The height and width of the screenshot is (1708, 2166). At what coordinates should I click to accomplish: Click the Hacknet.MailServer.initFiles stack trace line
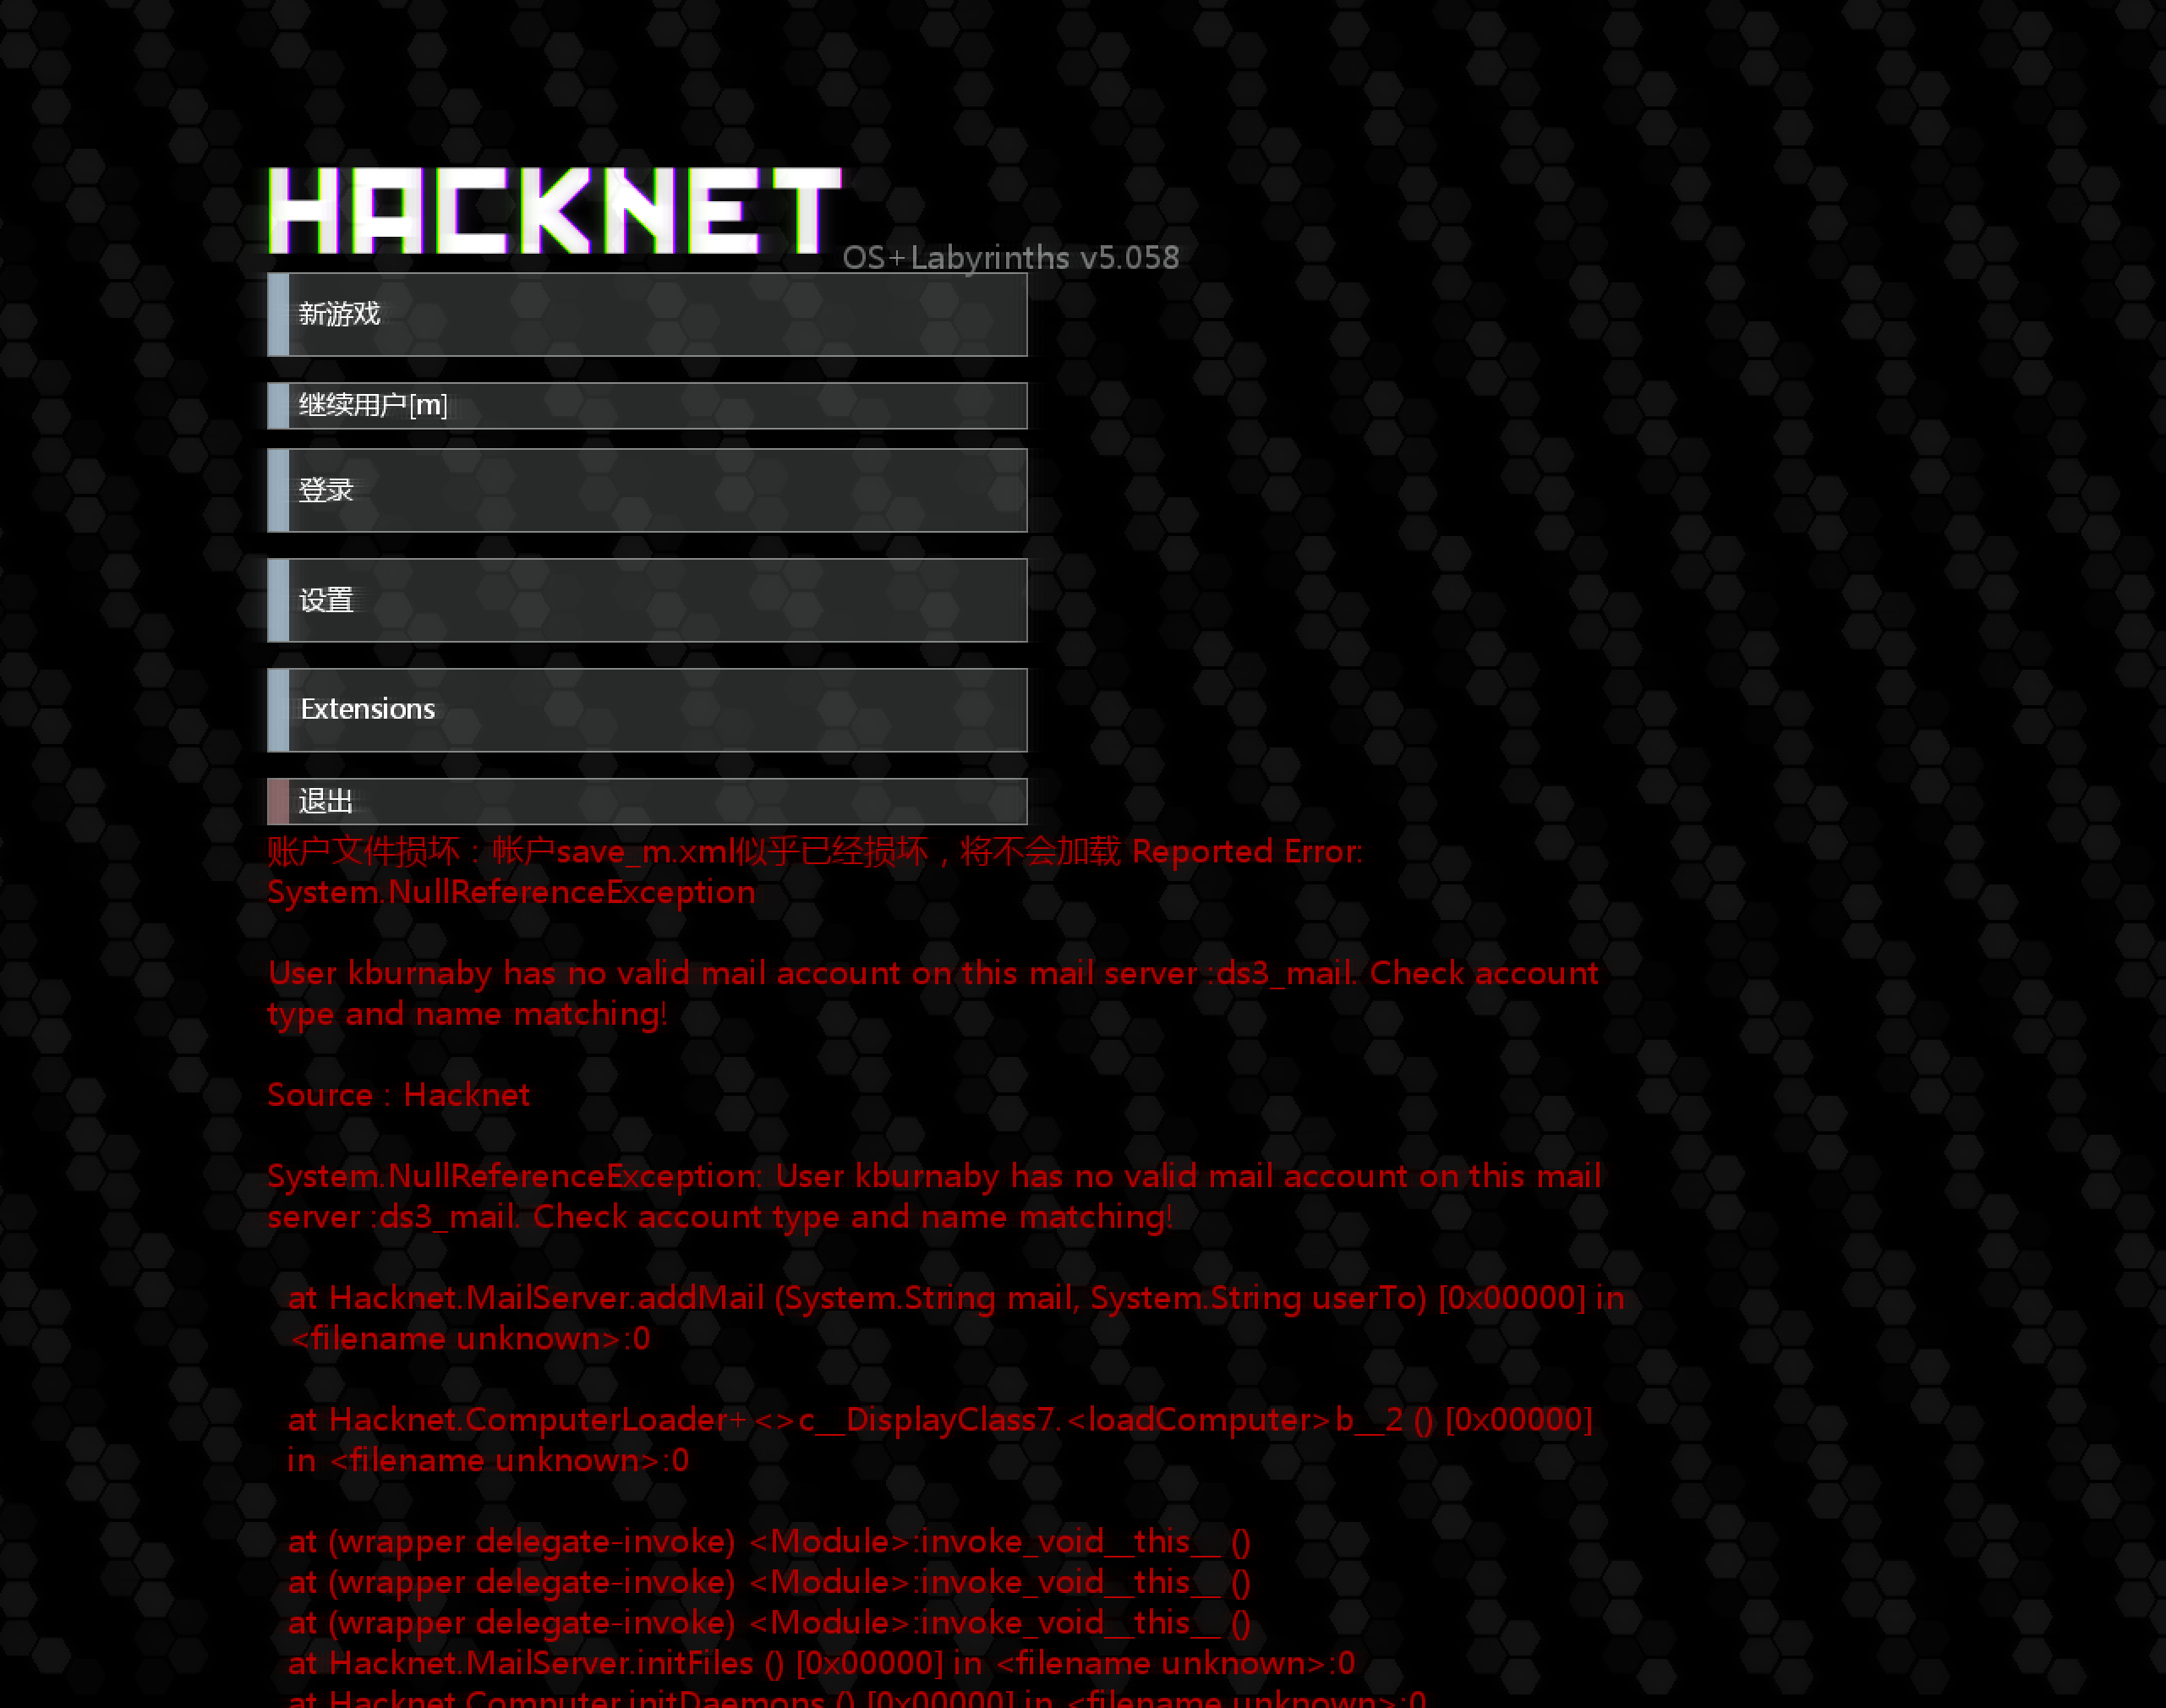tap(821, 1663)
